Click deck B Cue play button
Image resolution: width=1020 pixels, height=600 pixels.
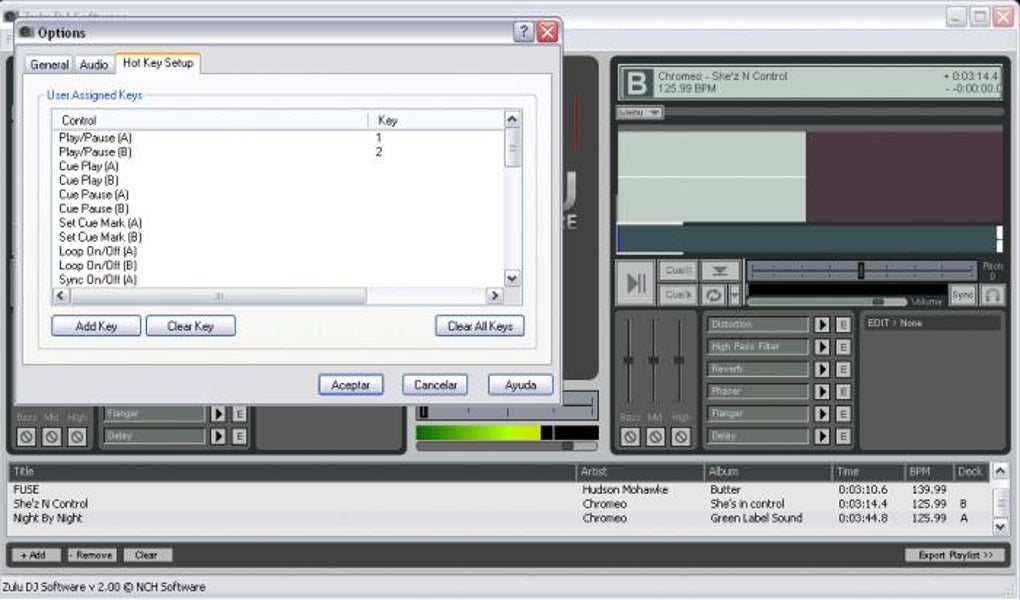(677, 295)
